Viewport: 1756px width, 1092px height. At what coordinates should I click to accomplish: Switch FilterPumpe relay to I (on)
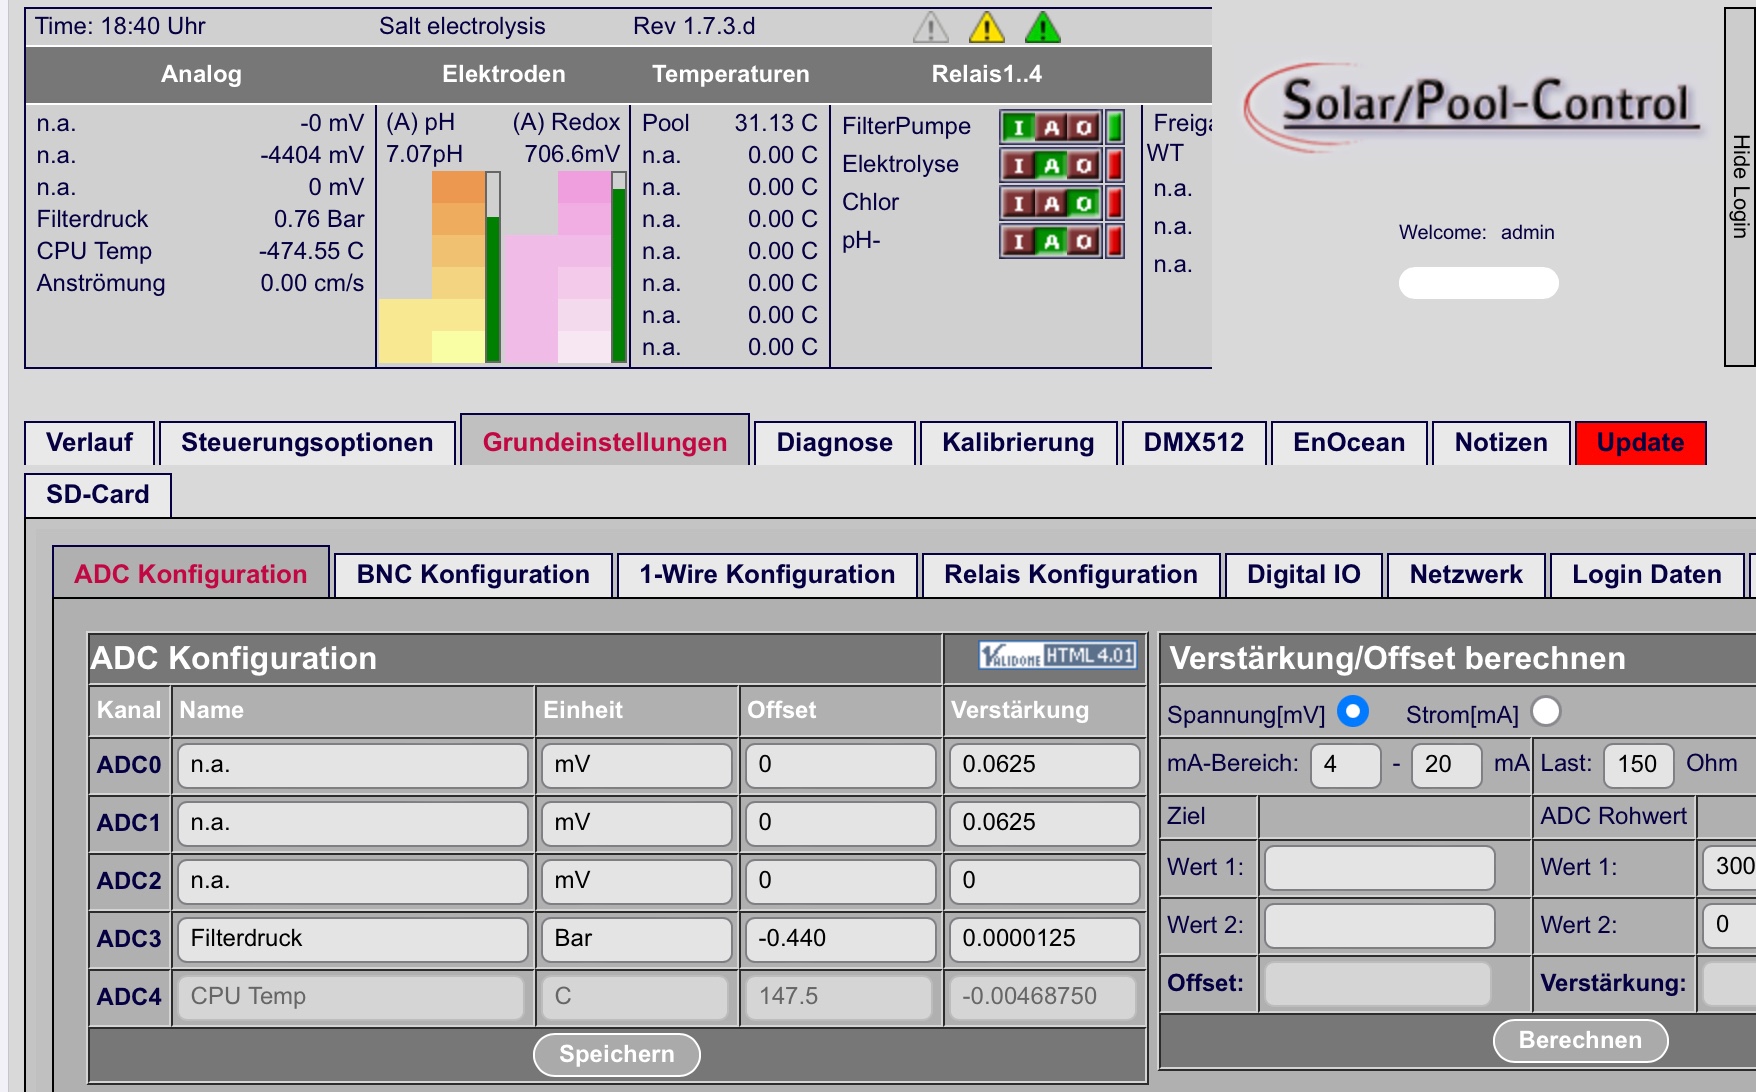(x=1018, y=127)
